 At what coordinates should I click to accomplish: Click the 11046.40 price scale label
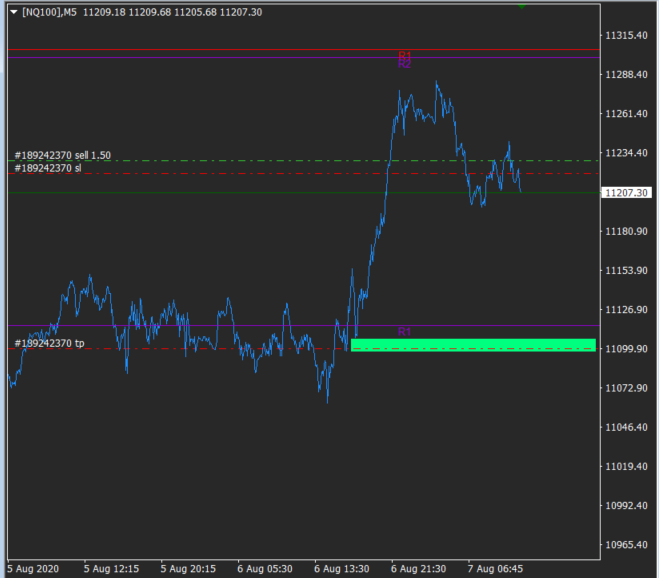click(626, 427)
